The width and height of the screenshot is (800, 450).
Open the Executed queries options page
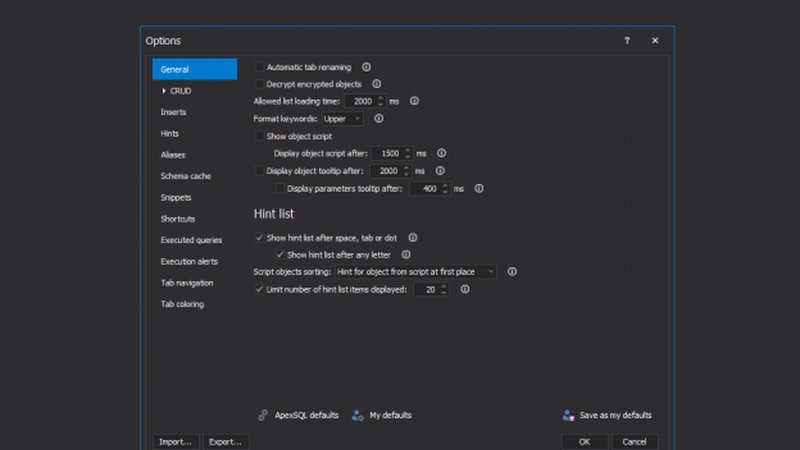(x=191, y=240)
